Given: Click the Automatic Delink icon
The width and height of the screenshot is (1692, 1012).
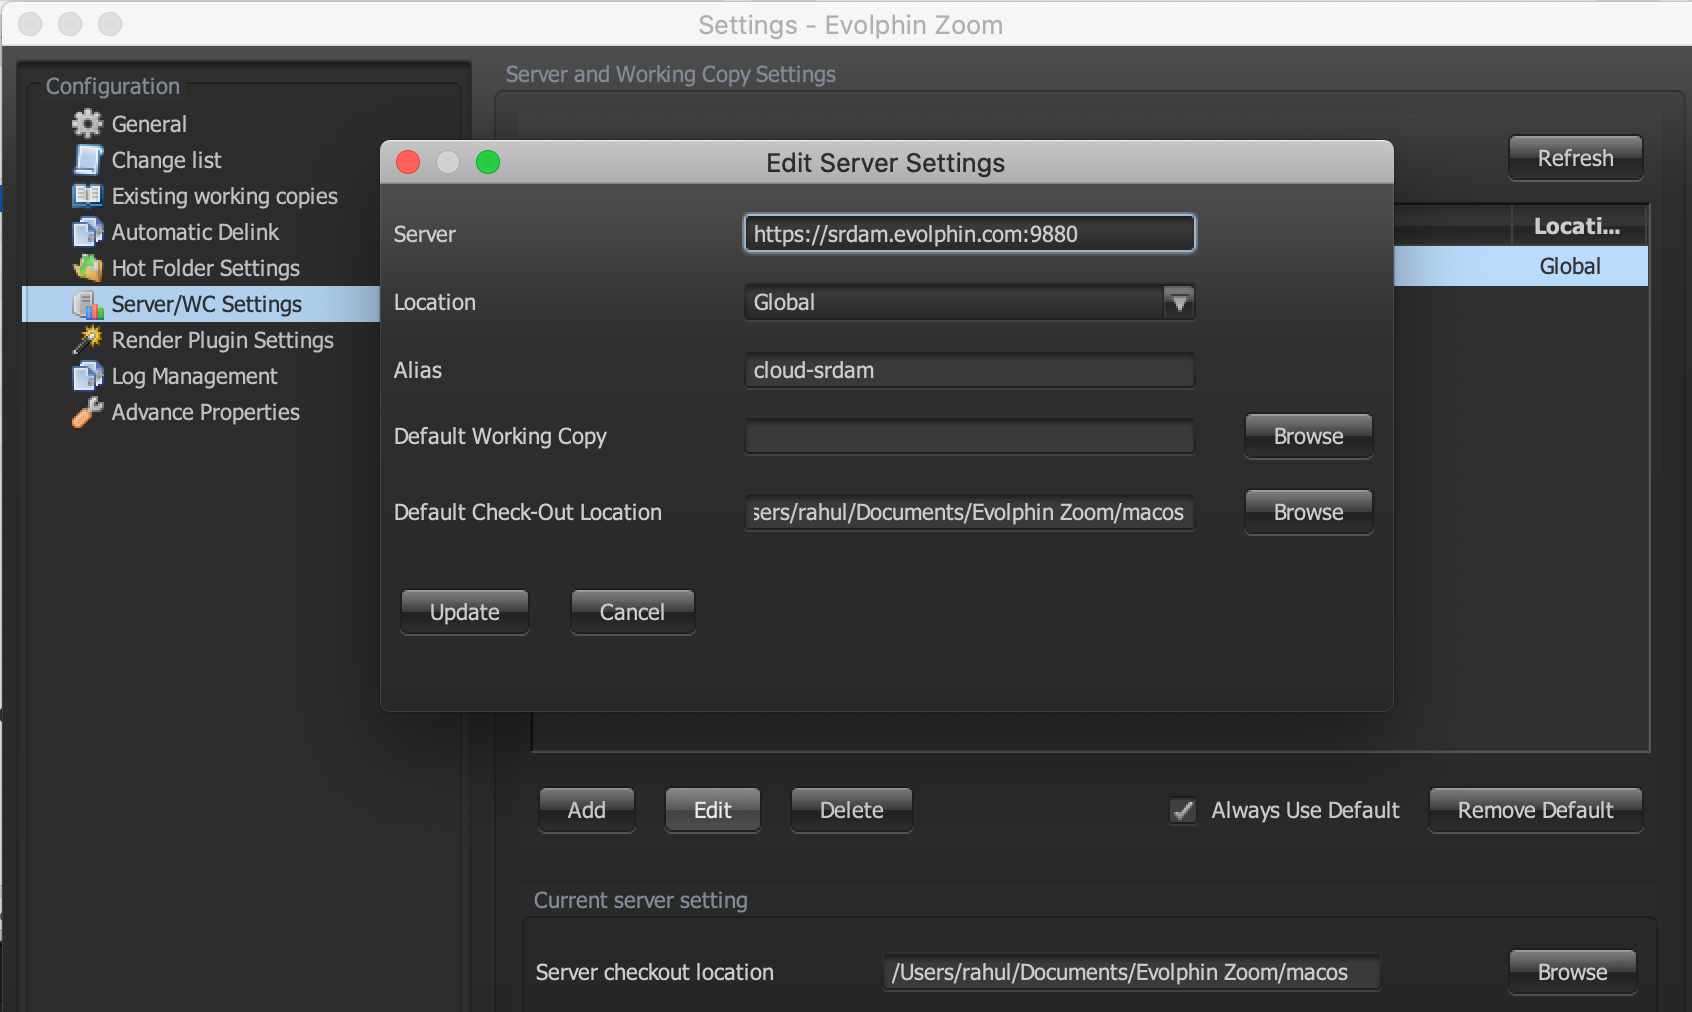Looking at the screenshot, I should point(87,232).
